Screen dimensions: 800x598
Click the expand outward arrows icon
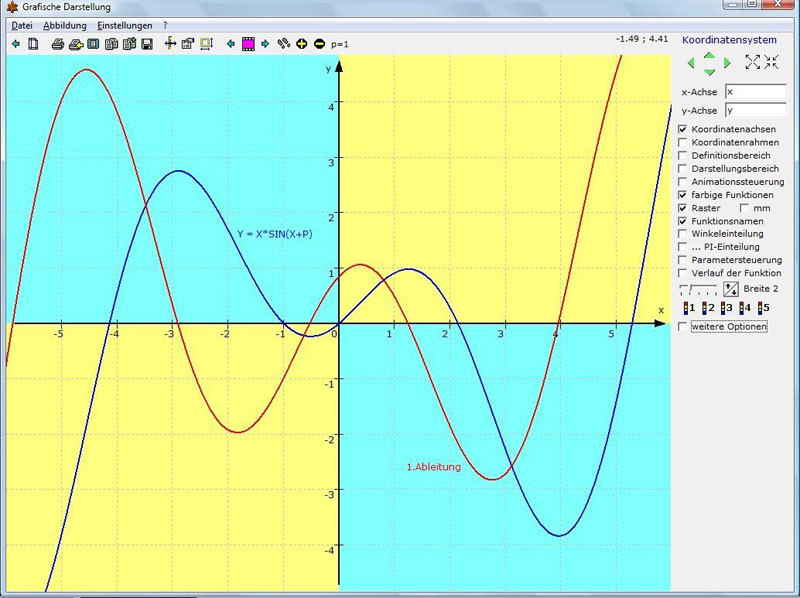[753, 62]
